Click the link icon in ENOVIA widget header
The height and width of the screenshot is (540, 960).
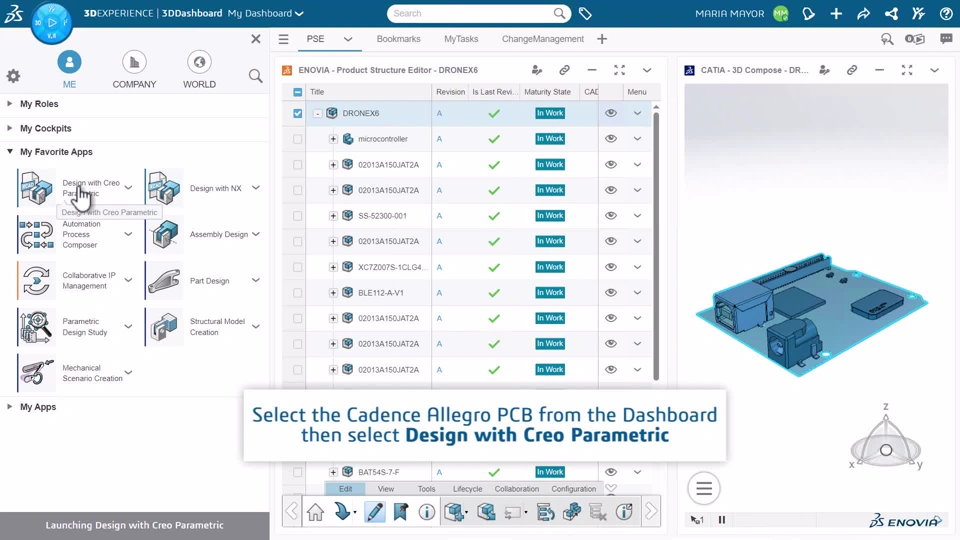point(564,70)
